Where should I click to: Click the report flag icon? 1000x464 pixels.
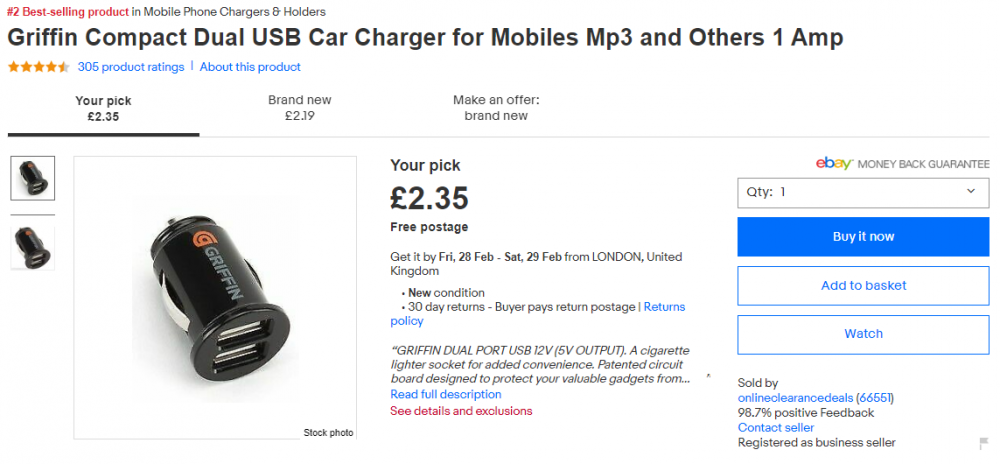coord(983,442)
